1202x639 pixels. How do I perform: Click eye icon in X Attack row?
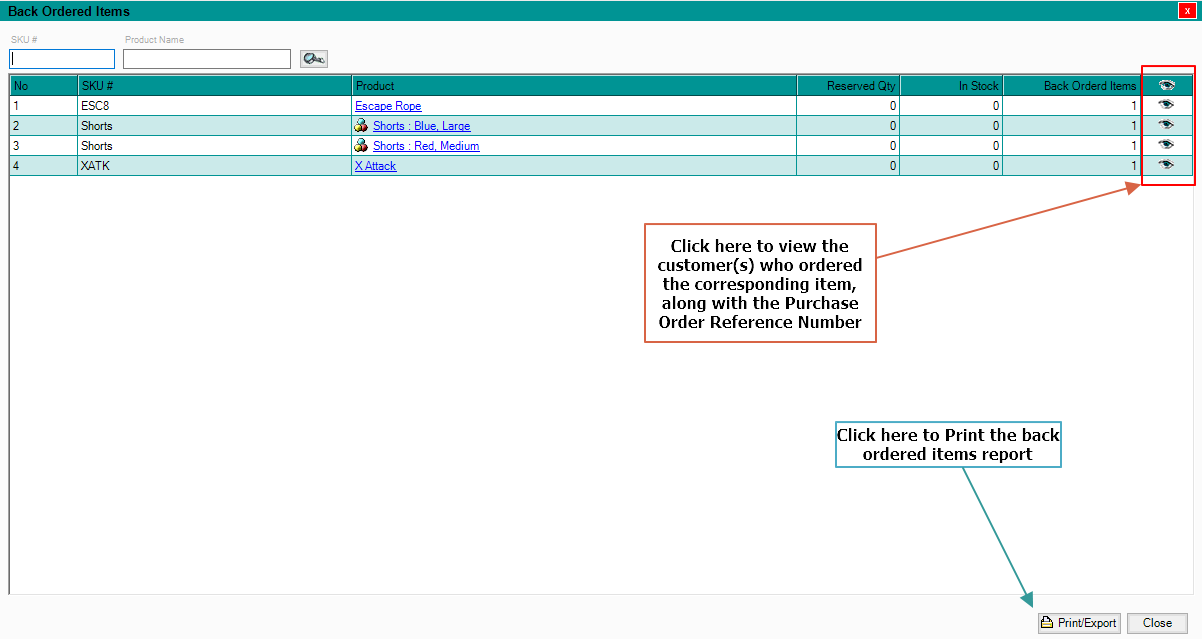(1166, 165)
